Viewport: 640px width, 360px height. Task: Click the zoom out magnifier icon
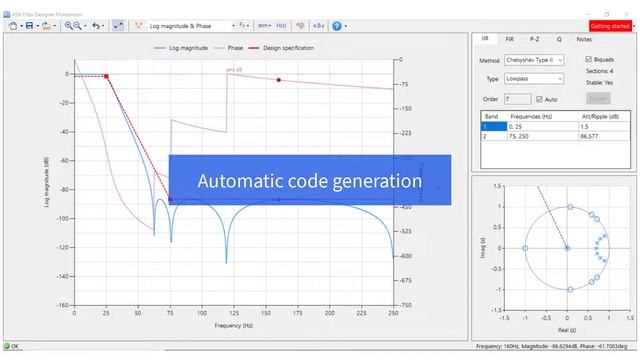tap(77, 26)
